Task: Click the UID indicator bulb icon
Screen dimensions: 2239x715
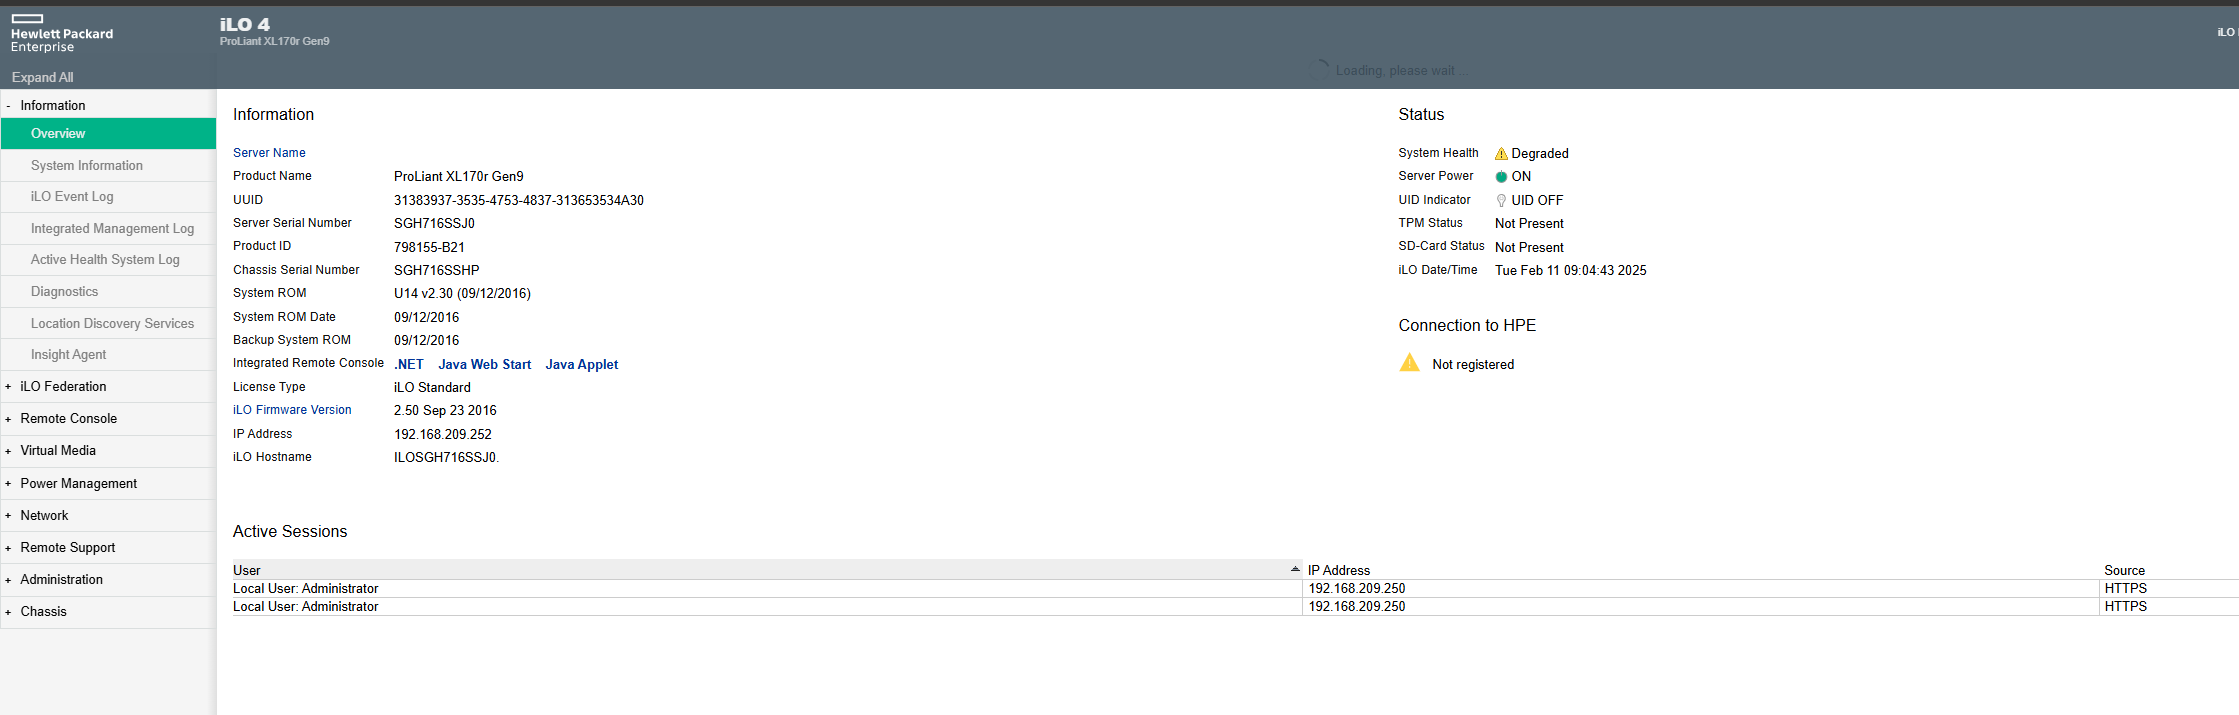Action: [x=1501, y=200]
